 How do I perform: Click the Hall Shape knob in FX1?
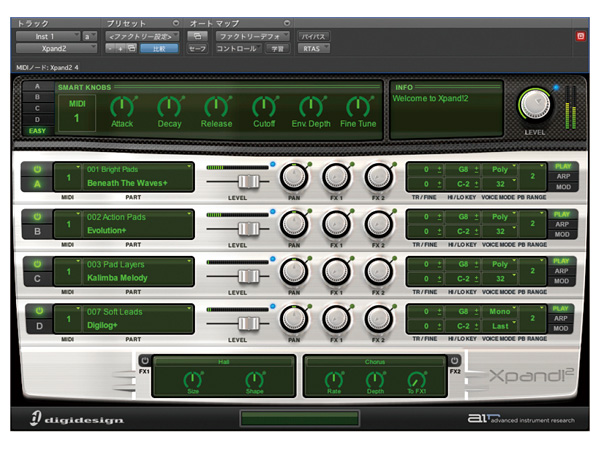254,380
